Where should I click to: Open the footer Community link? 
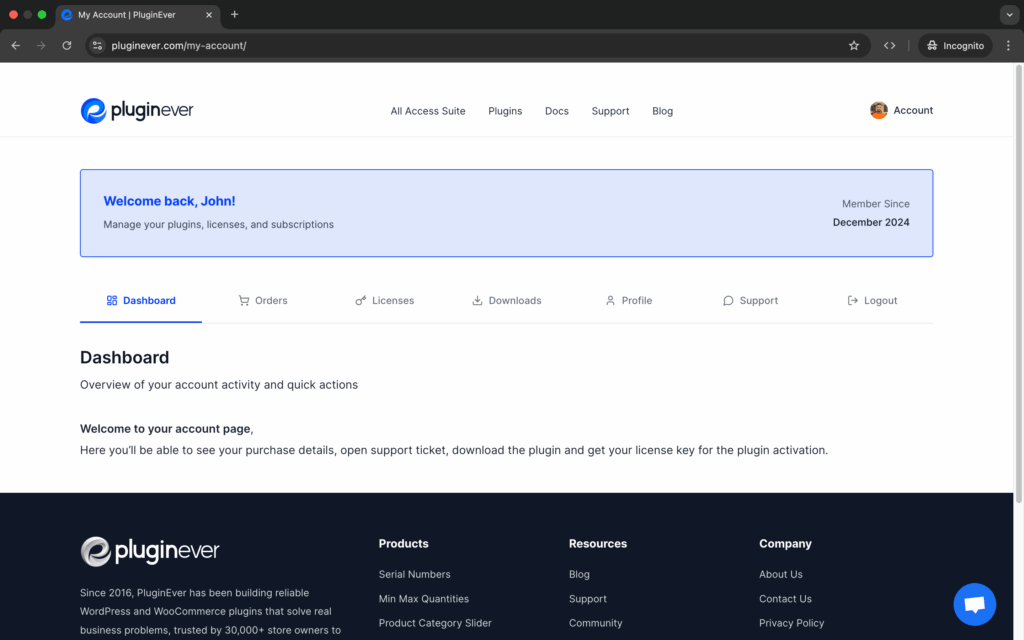595,623
